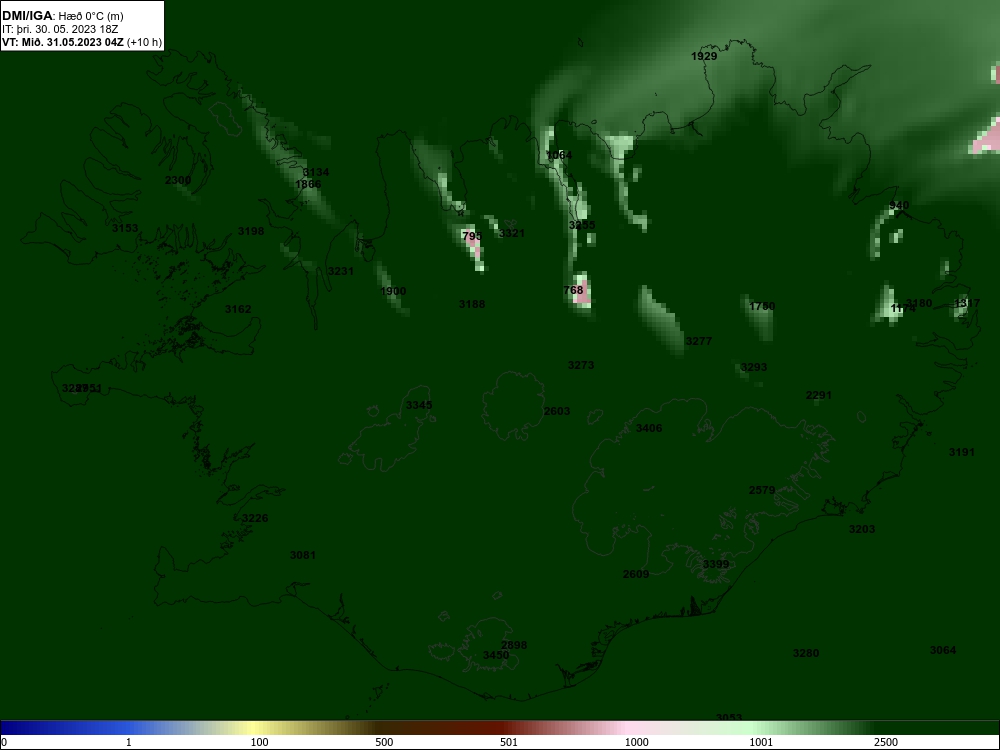
Task: Click the map value 3399
Action: click(716, 564)
